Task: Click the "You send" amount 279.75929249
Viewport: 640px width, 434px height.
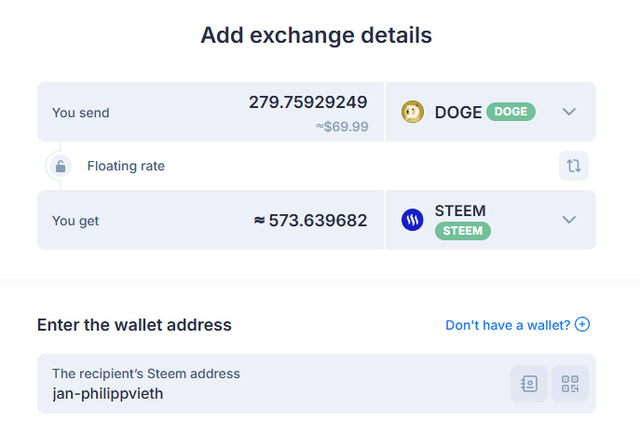Action: pyautogui.click(x=308, y=102)
